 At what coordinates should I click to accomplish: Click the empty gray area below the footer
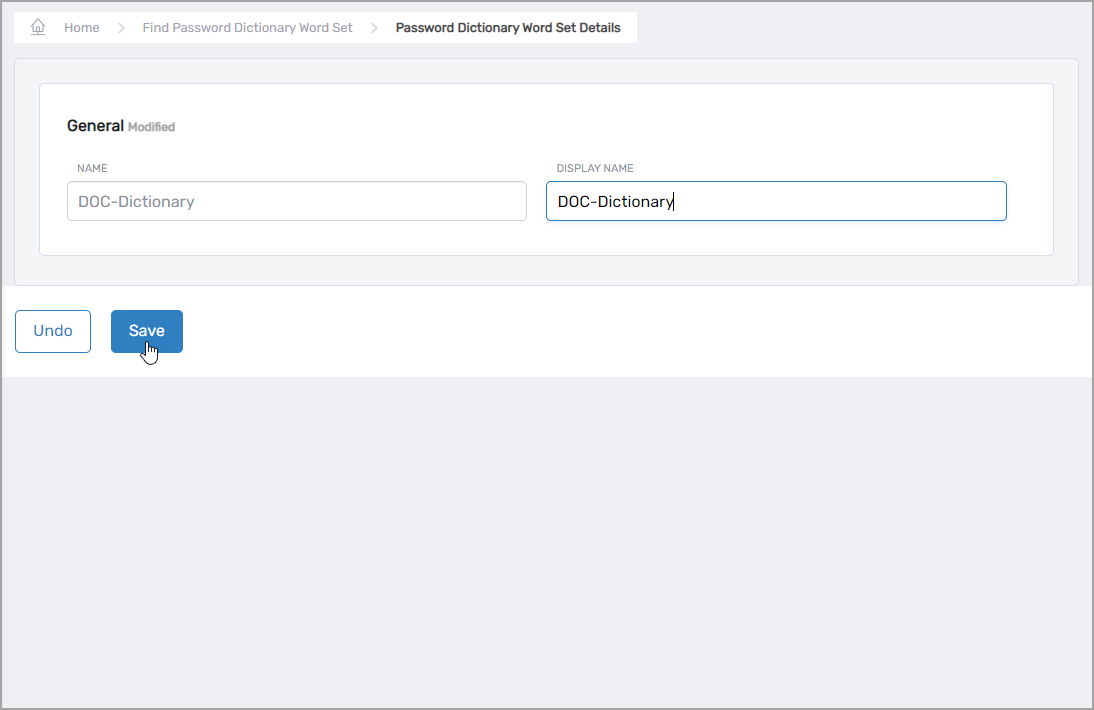(x=547, y=540)
